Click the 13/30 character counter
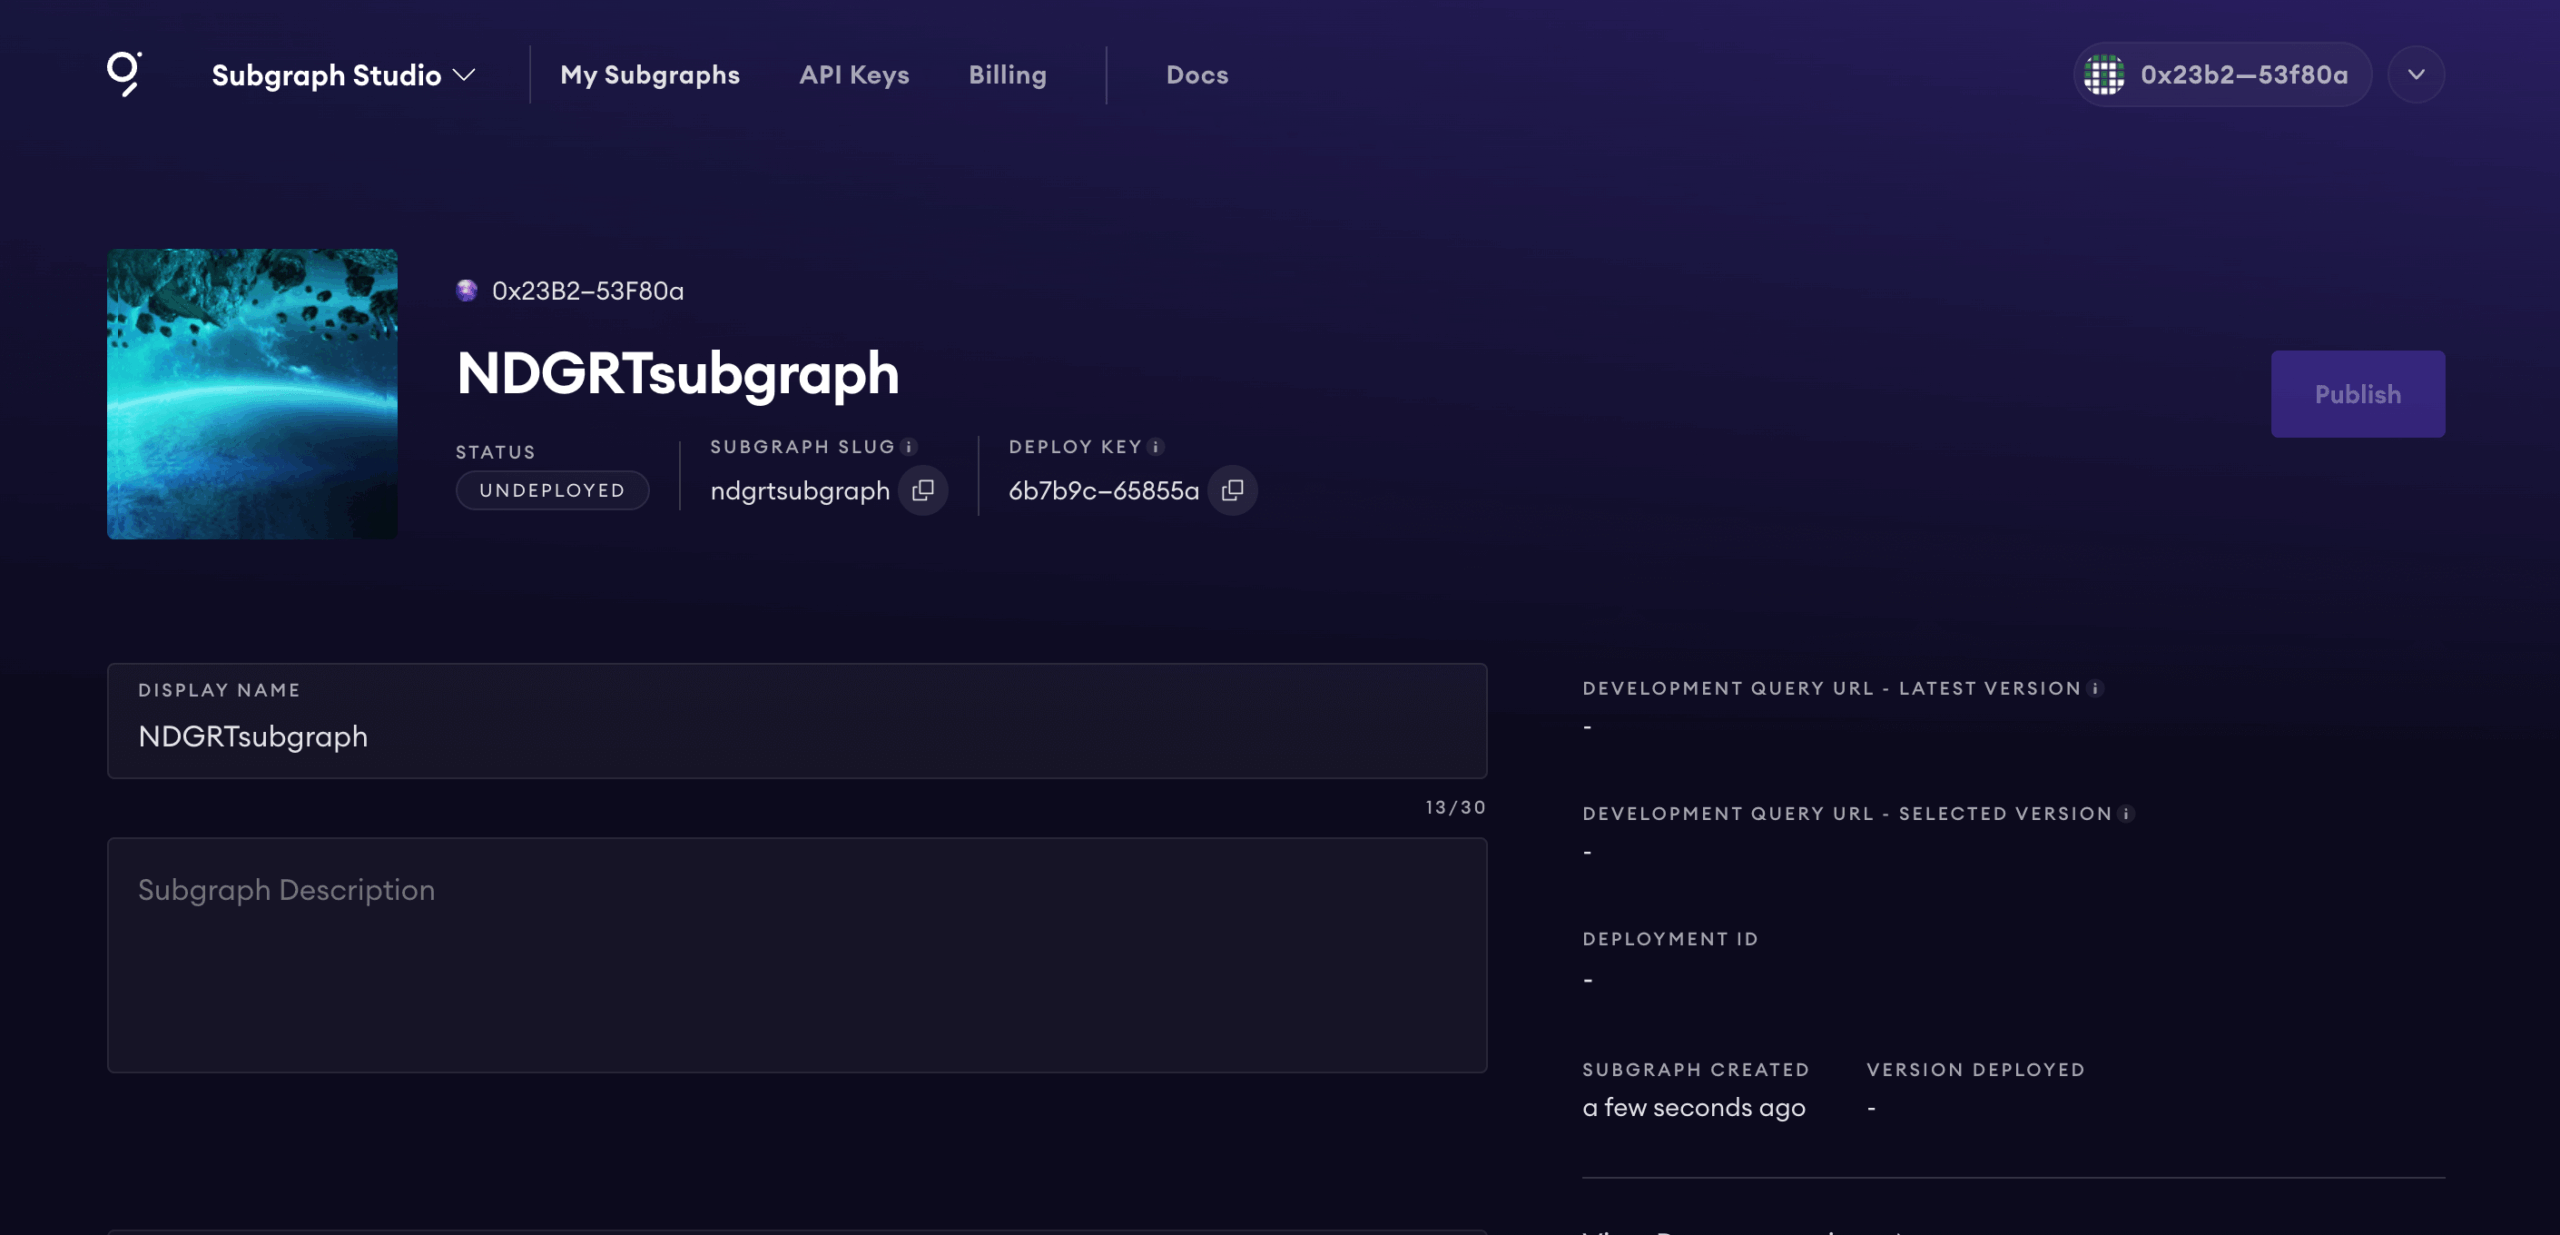Screen dimensions: 2560x1235 (1456, 808)
